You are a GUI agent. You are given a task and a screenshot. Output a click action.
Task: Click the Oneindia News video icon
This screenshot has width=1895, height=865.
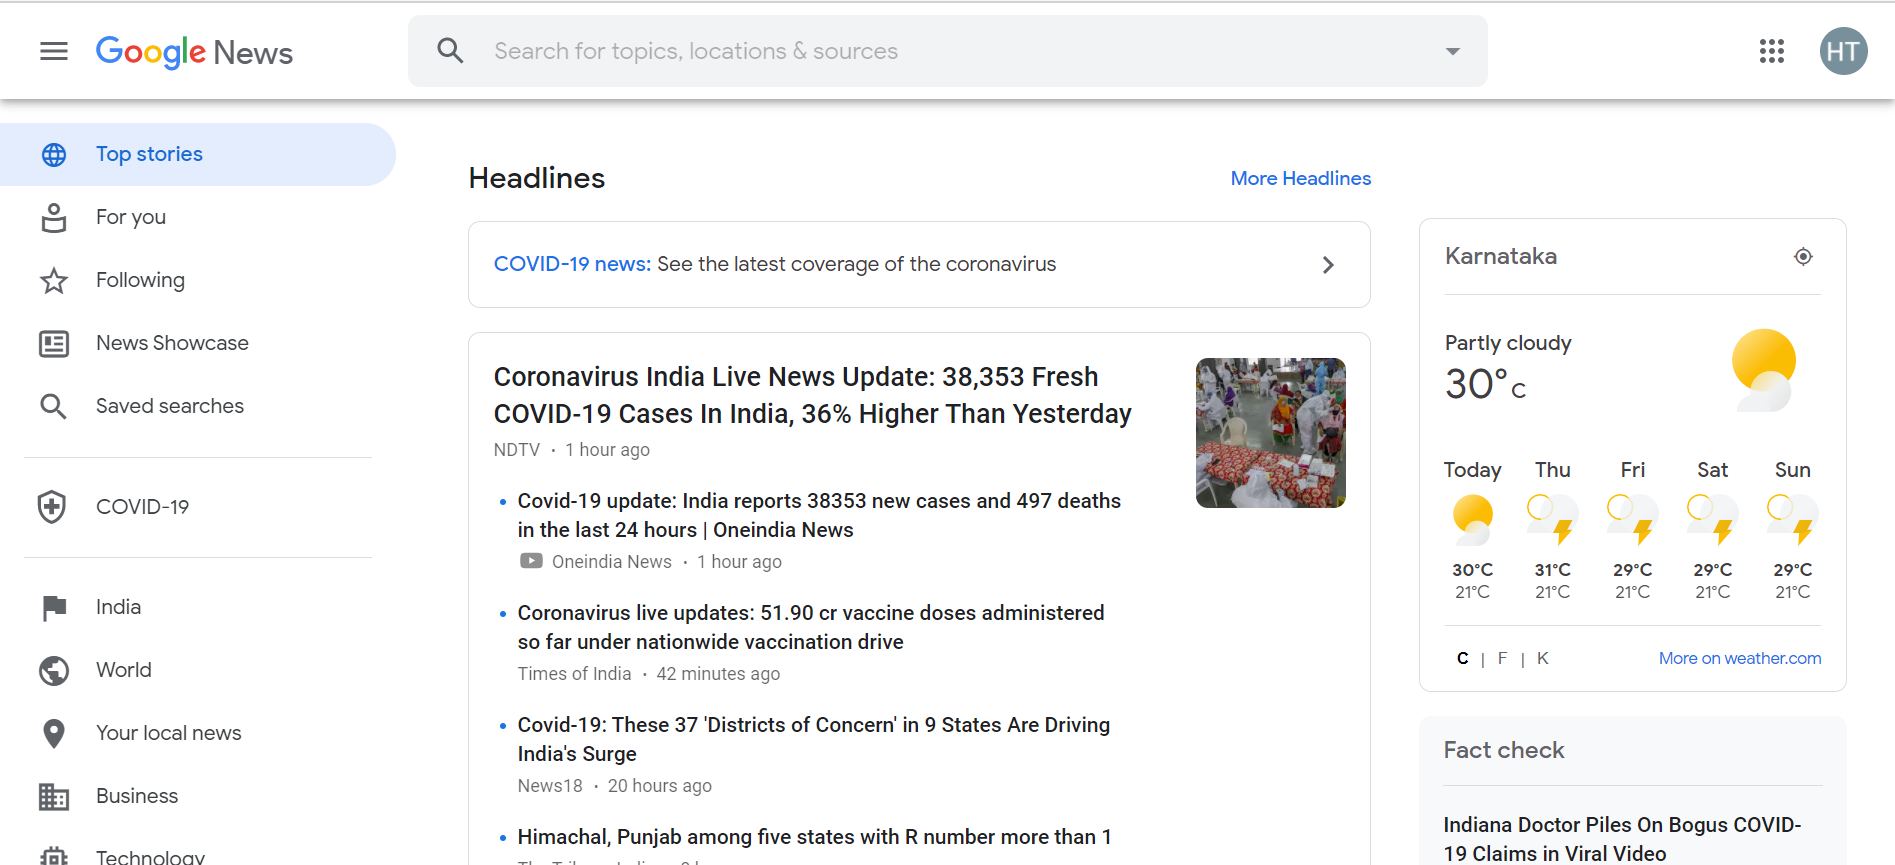[x=531, y=561]
